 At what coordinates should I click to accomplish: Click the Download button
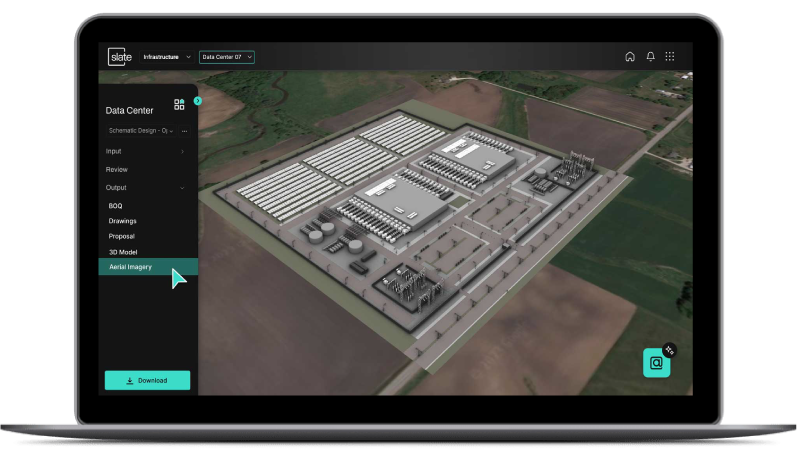[147, 380]
